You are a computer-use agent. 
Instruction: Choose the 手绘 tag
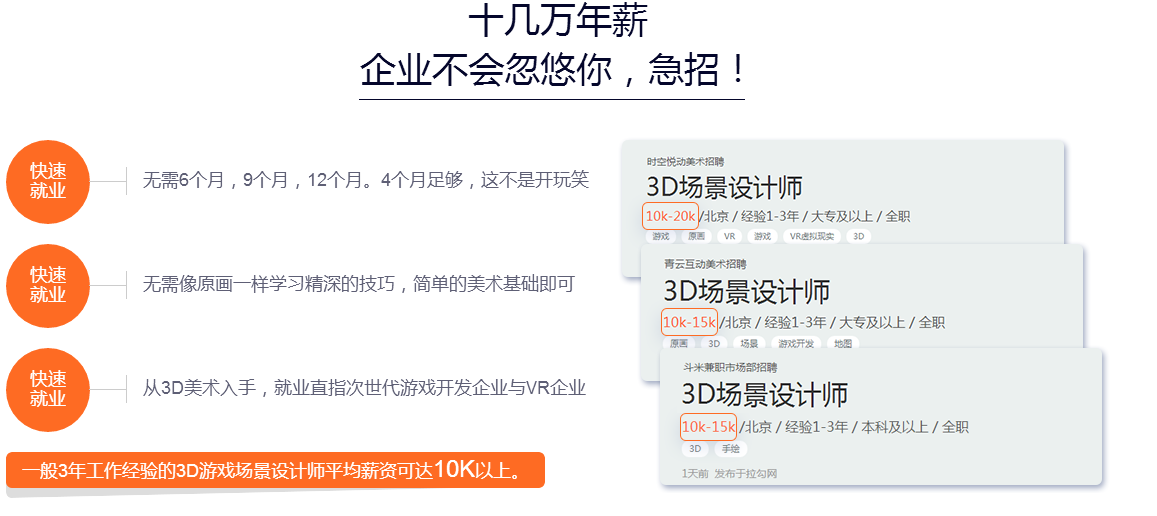point(731,449)
